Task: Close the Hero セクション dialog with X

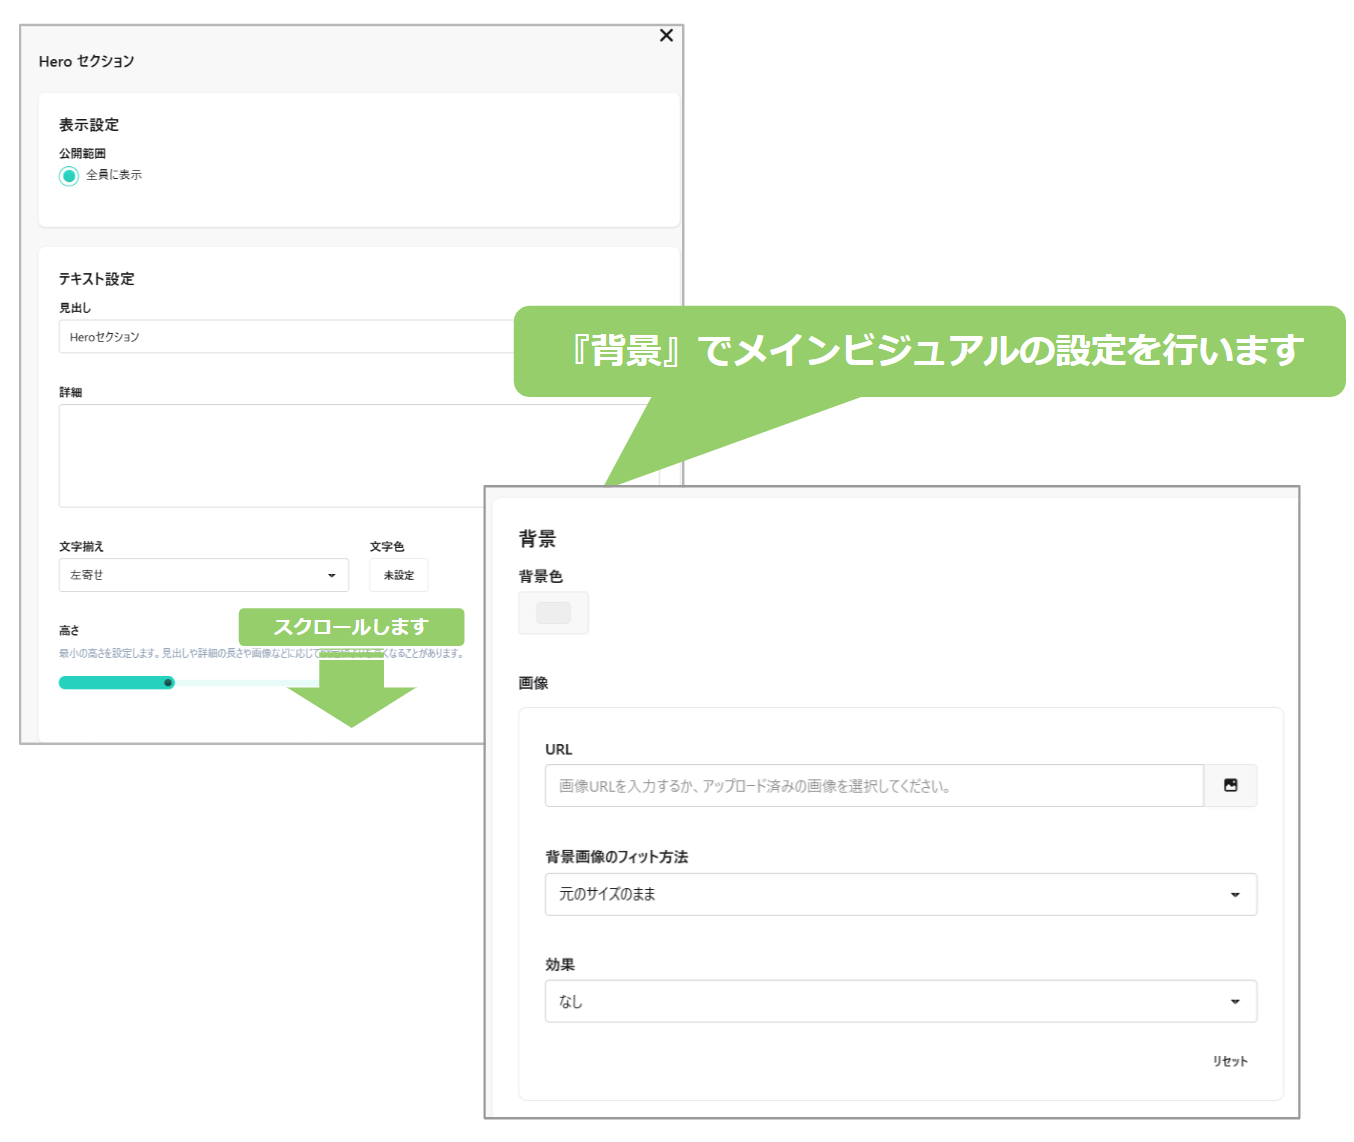Action: click(666, 36)
